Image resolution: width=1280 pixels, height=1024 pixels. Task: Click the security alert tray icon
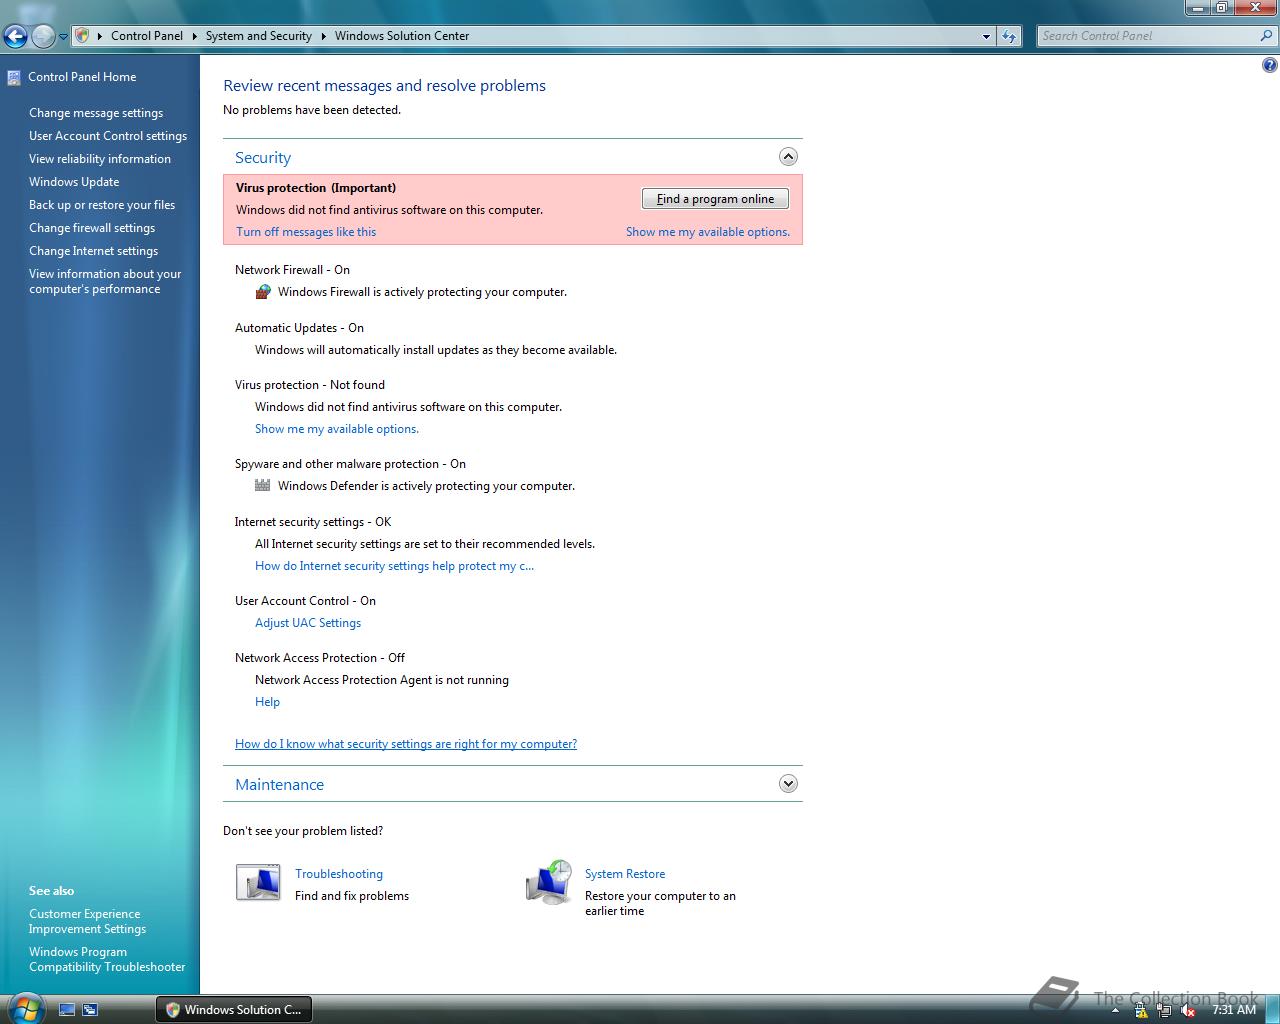pyautogui.click(x=1141, y=1011)
